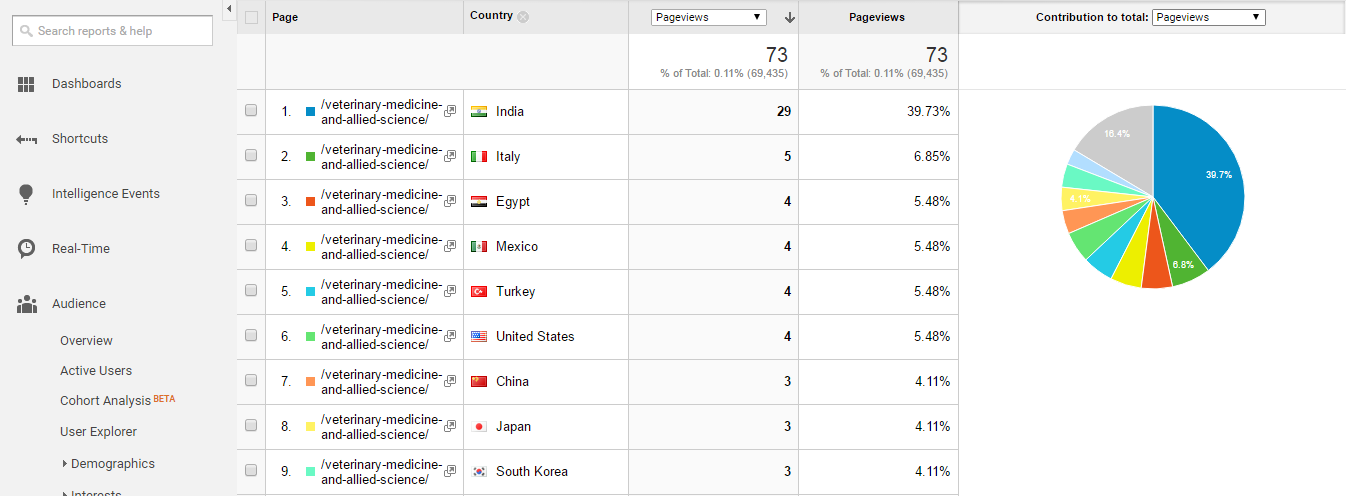
Task: Open Intelligence Events lightbulb icon
Action: pos(27,194)
